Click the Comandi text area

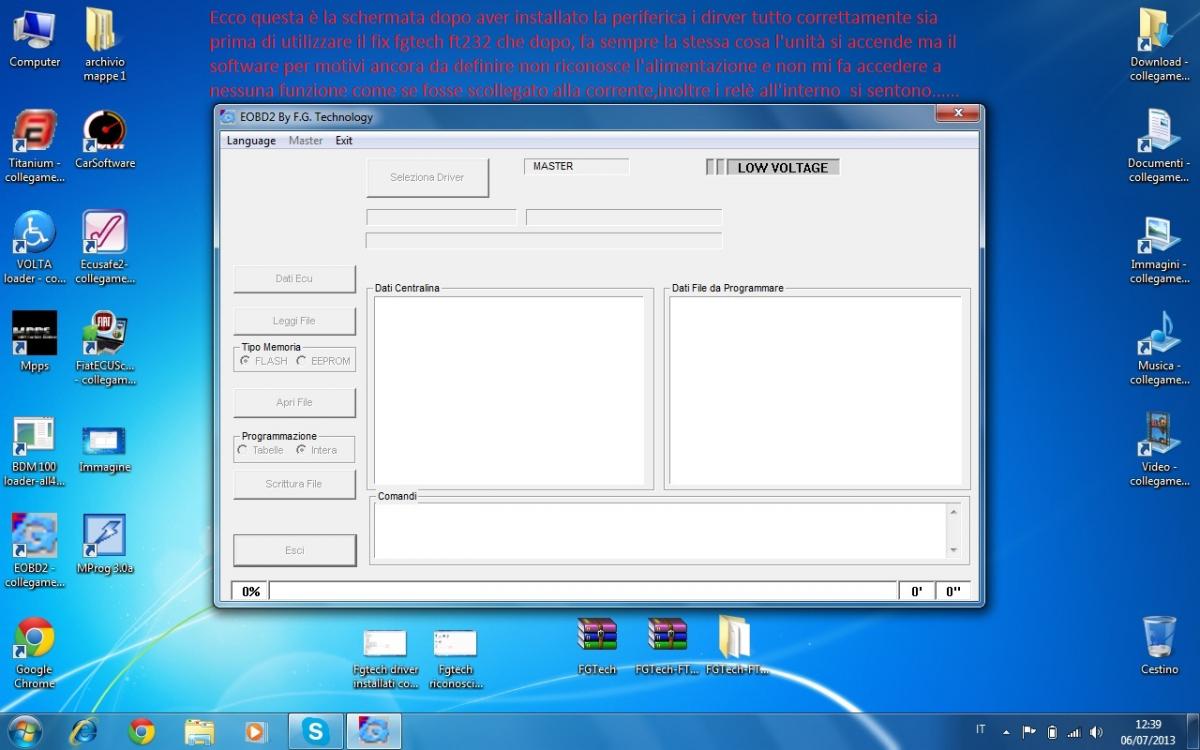click(659, 530)
